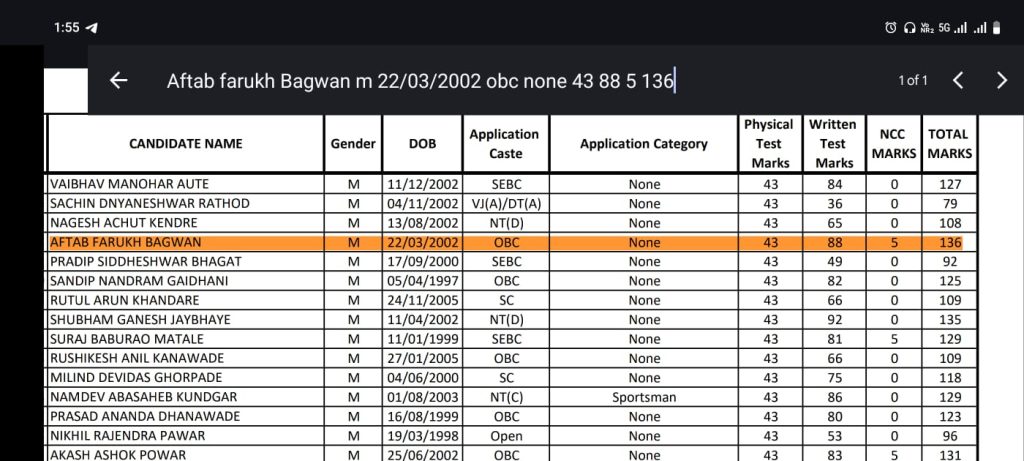Tap the CANDIDATE NAME column header
1024x461 pixels.
pyautogui.click(x=186, y=144)
